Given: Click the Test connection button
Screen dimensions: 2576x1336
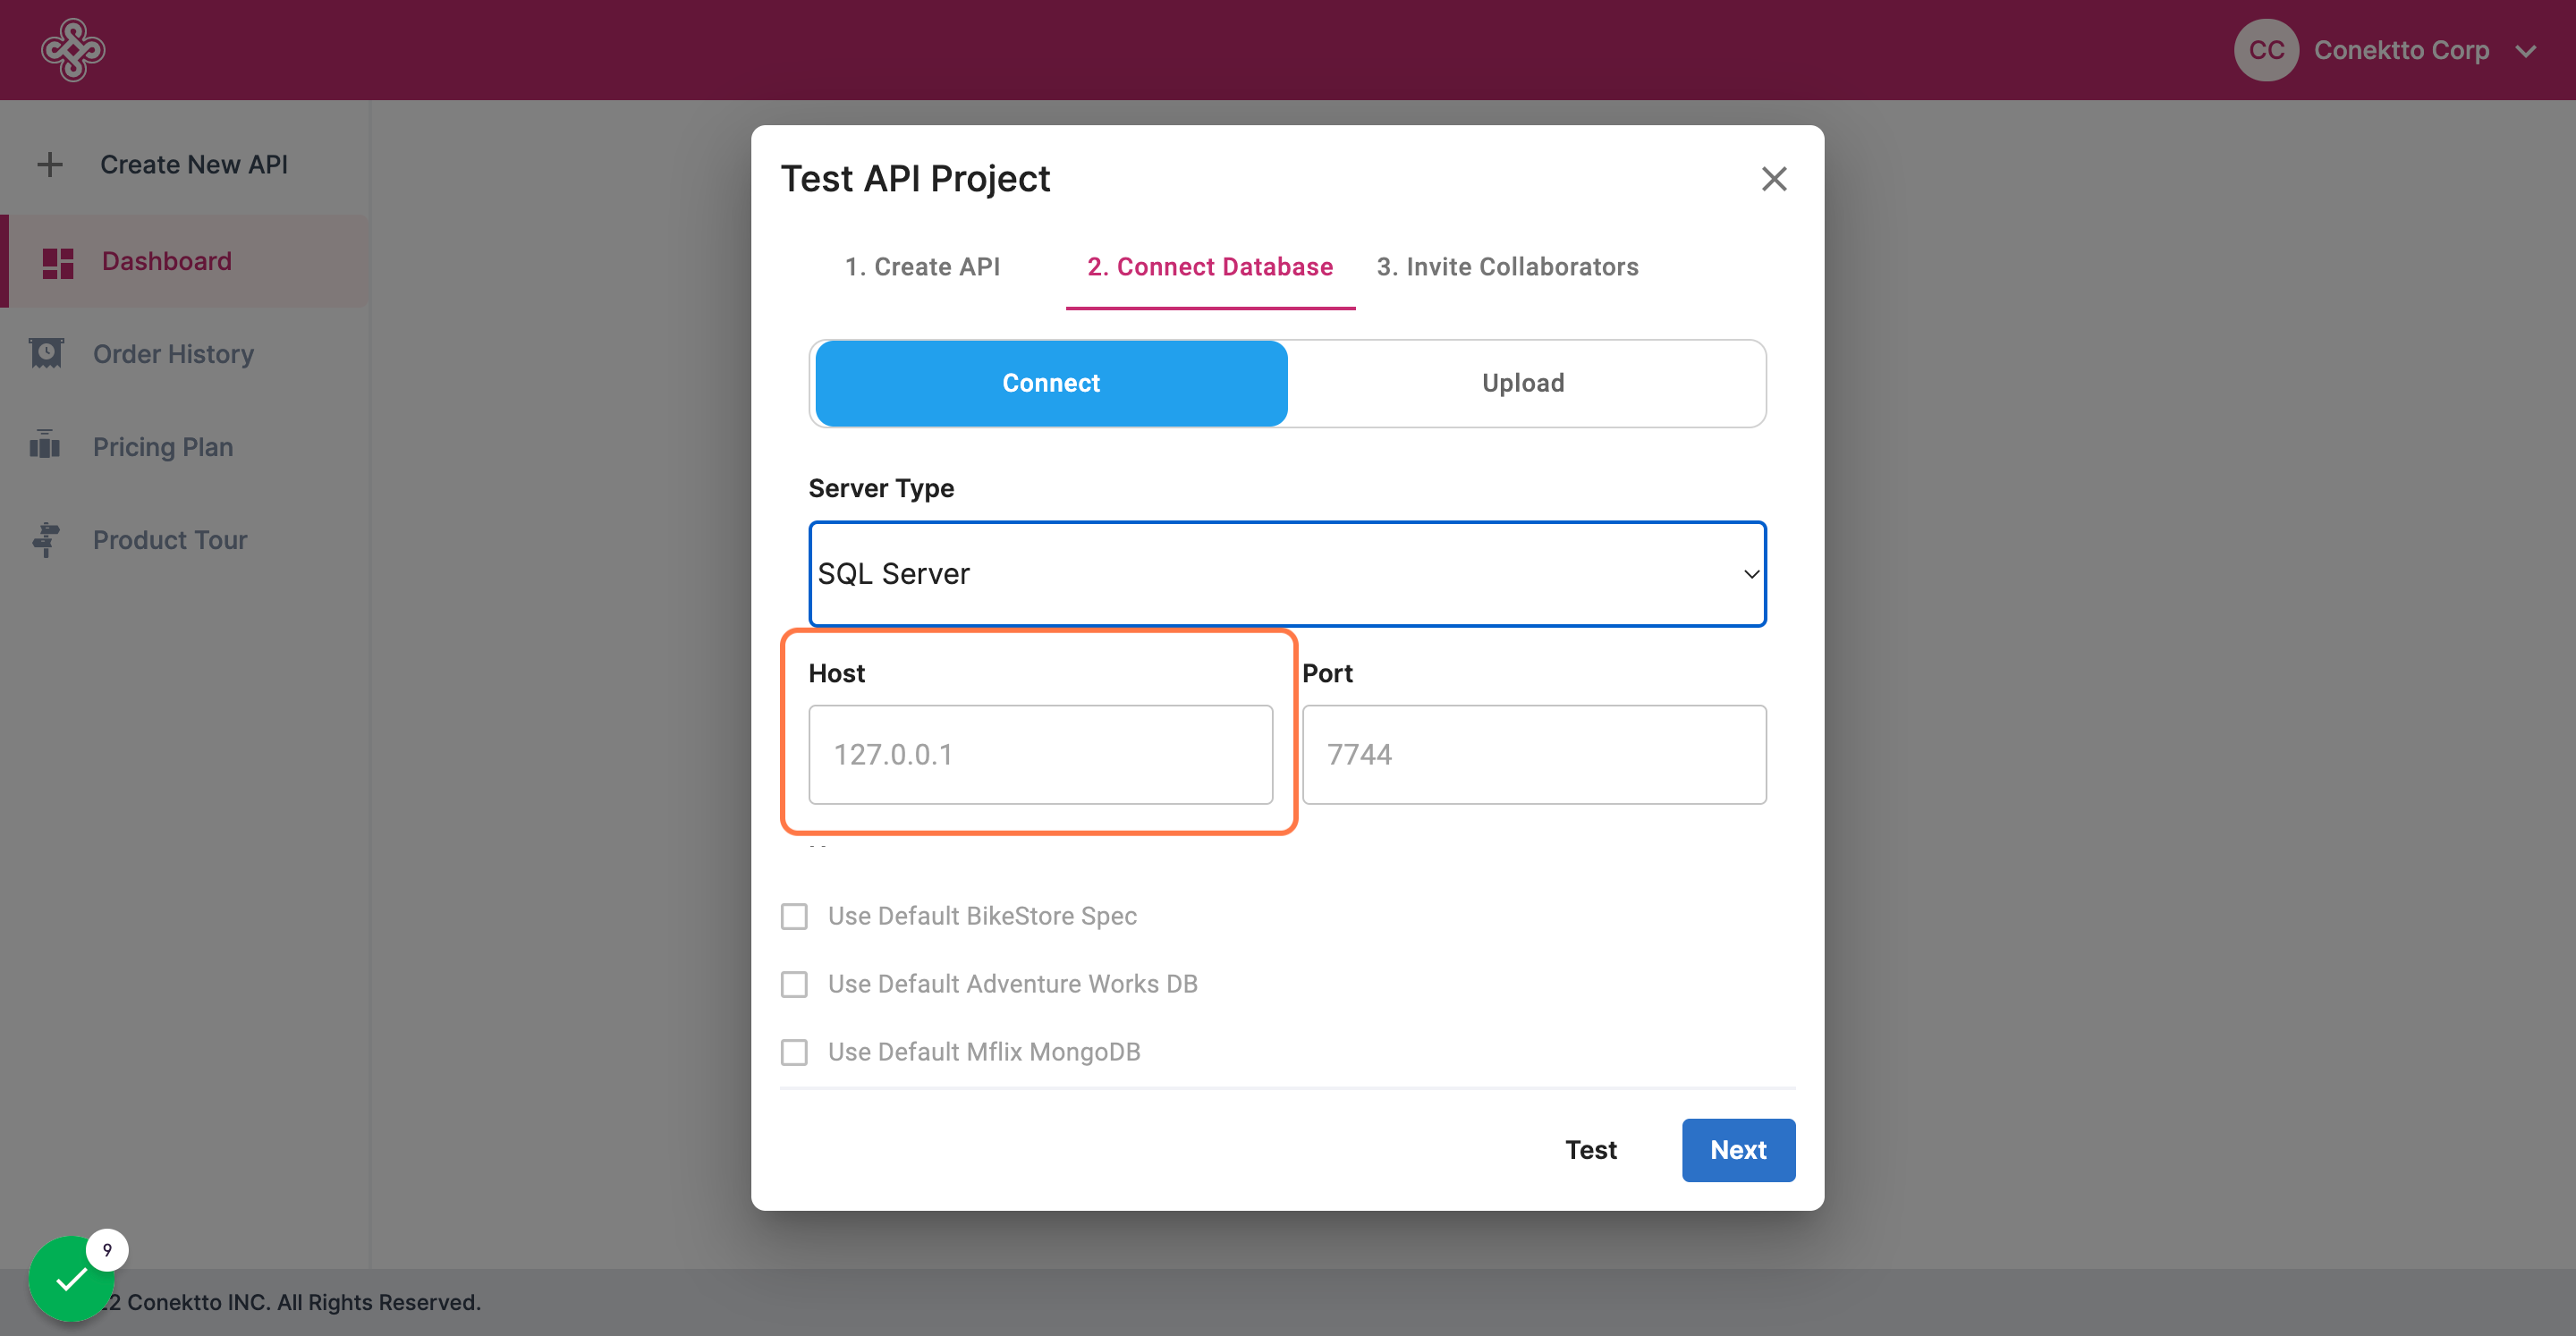Looking at the screenshot, I should pos(1590,1150).
